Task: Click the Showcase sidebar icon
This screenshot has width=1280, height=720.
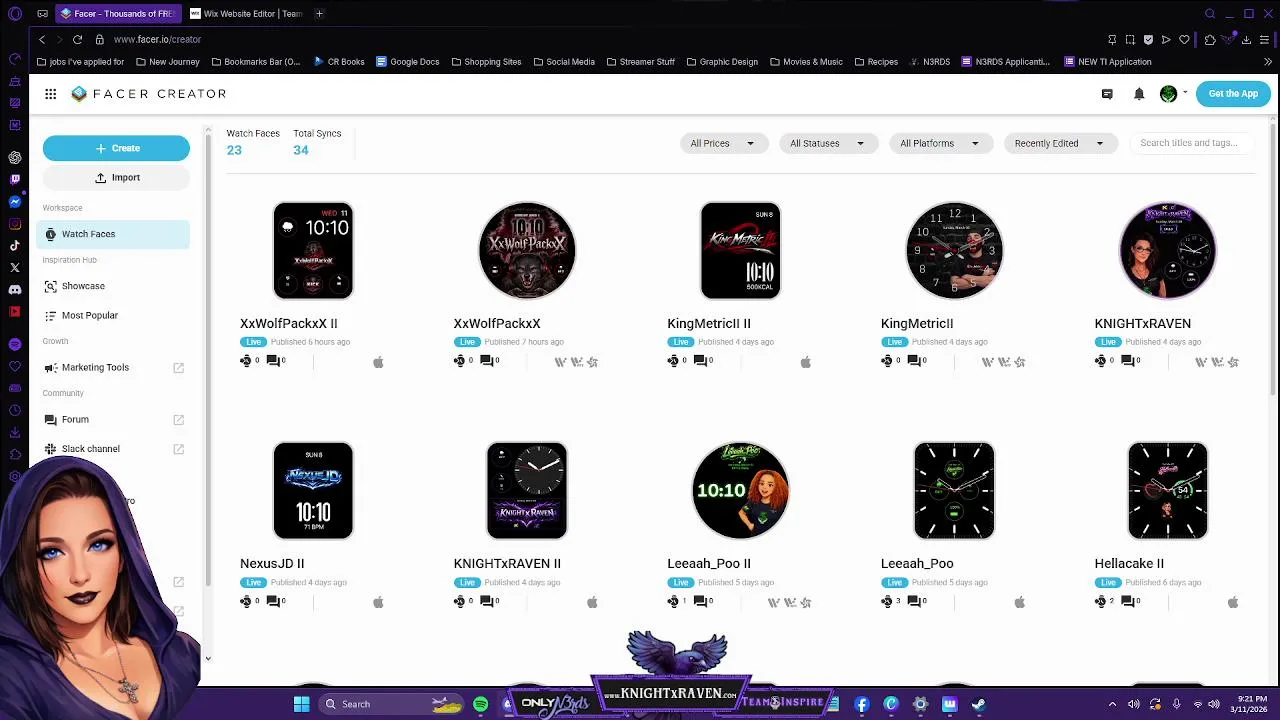Action: click(x=51, y=286)
